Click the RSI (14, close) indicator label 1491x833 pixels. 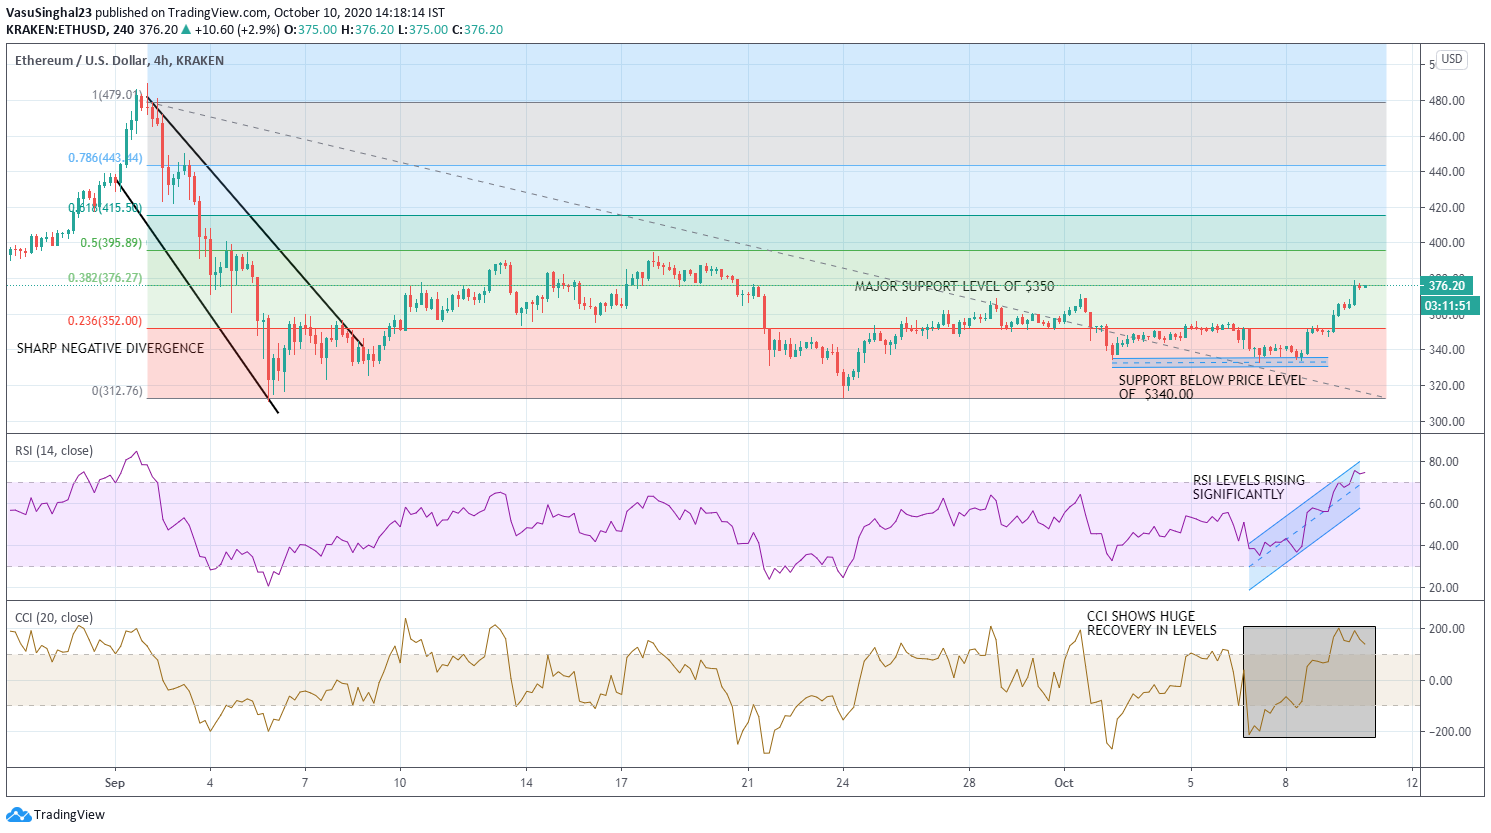54,451
